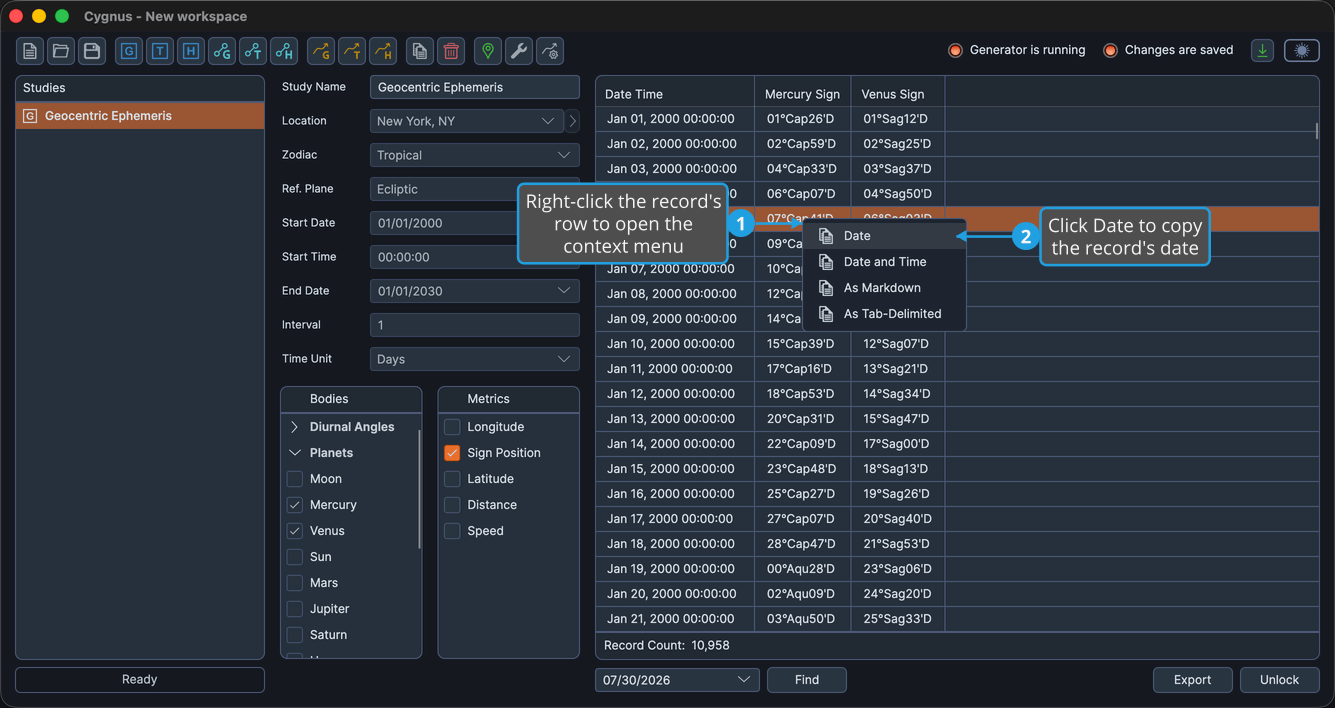Click the Export button
Screen dimensions: 1335x708
[x=1192, y=680]
